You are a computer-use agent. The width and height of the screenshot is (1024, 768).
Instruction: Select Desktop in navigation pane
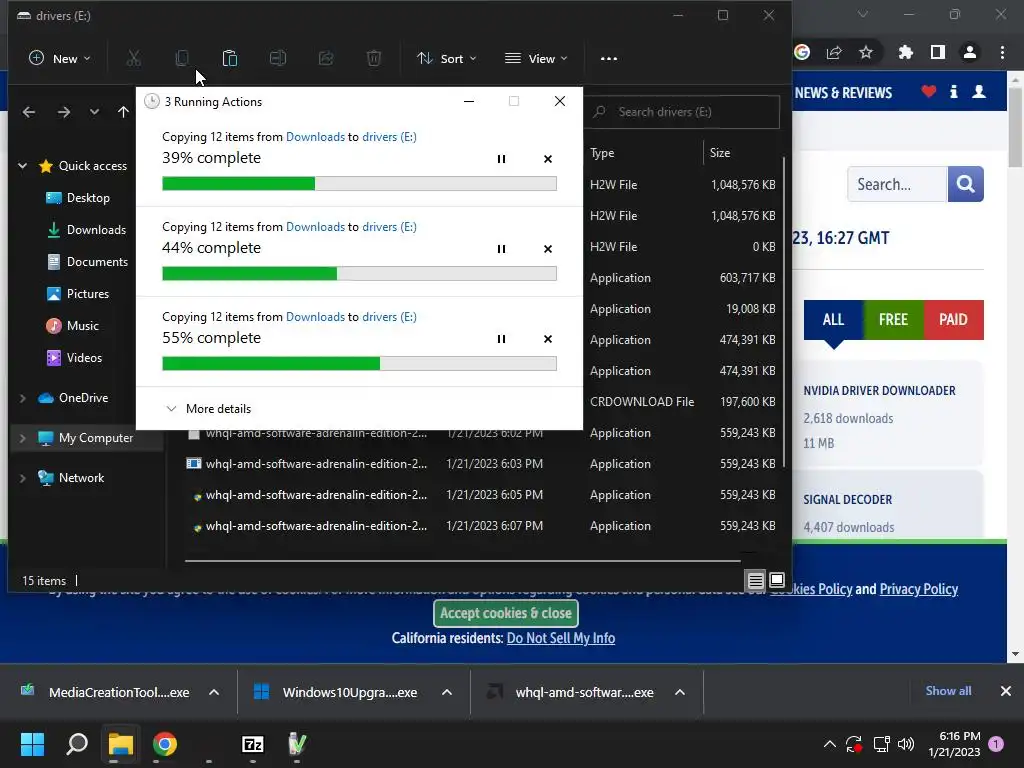tap(78, 198)
